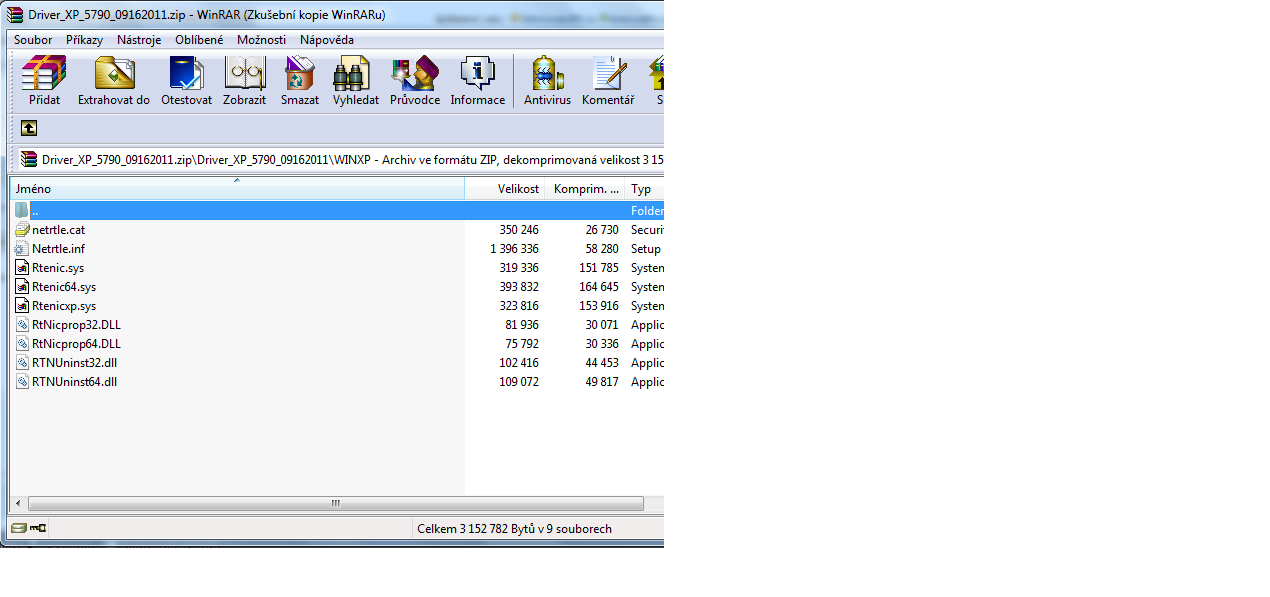Screen dimensions: 1270x597
Task: Click the compressed size value 151 785
Action: 599,268
